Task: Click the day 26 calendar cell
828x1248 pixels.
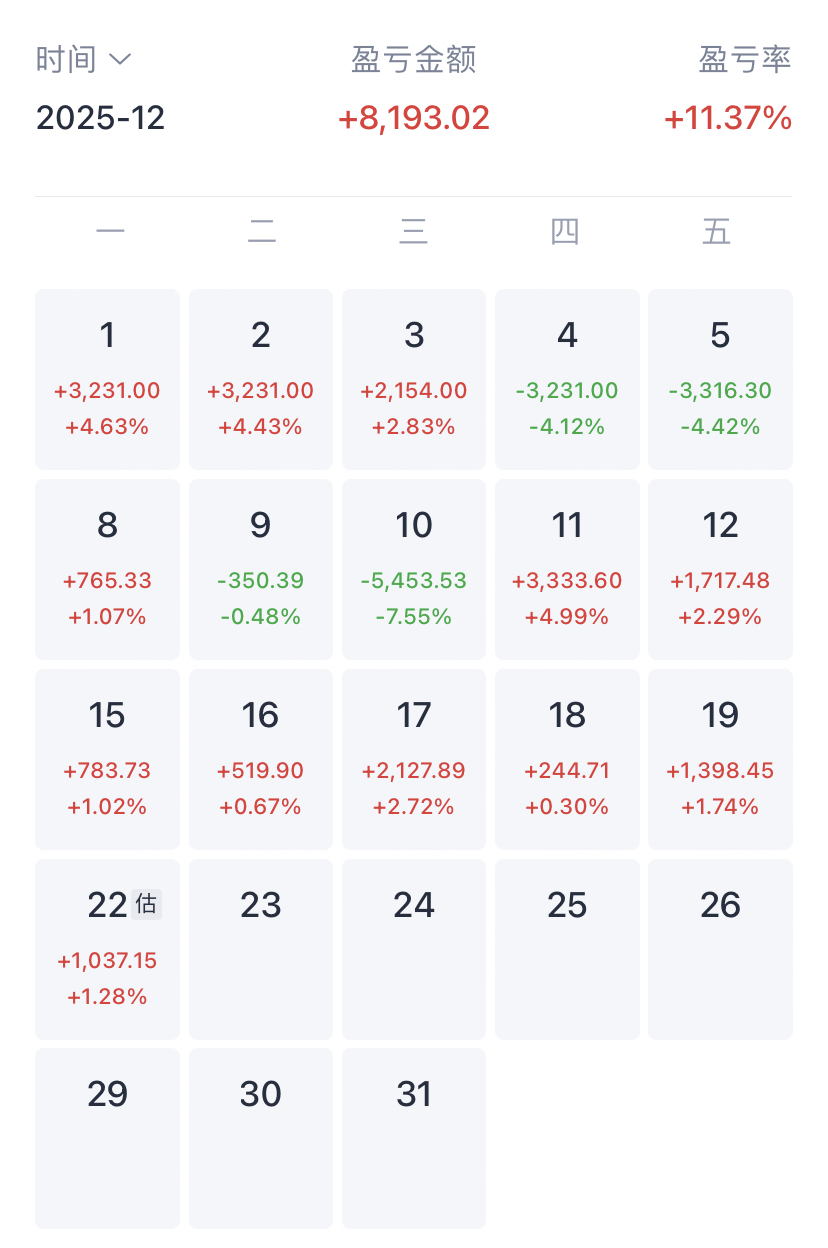Action: [720, 949]
